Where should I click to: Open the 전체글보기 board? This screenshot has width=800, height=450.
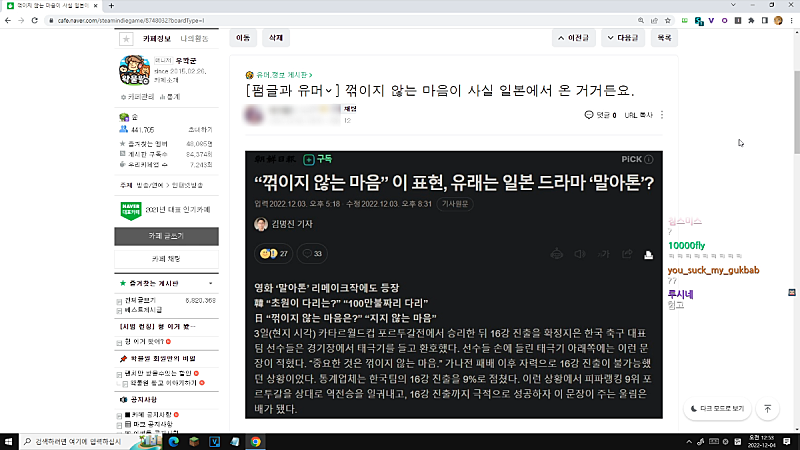point(140,301)
